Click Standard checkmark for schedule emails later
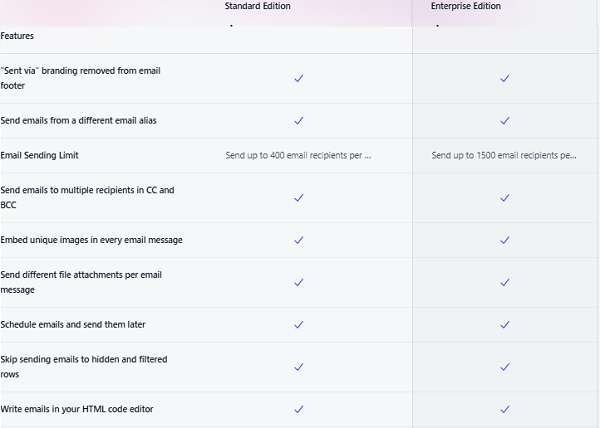Screen dimensions: 600x428 (x=298, y=325)
